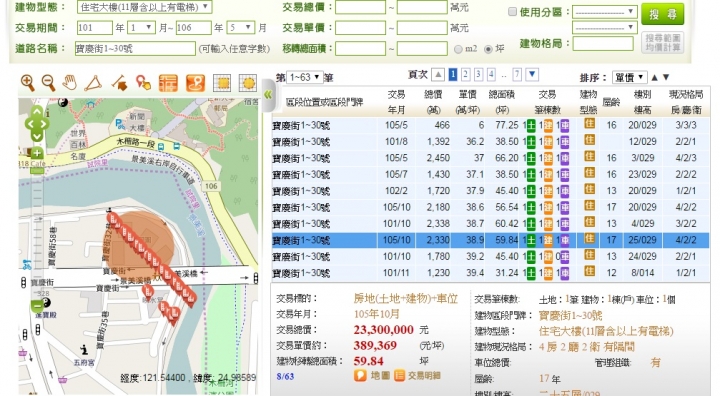Click the 建物格局 layout input field

603,44
